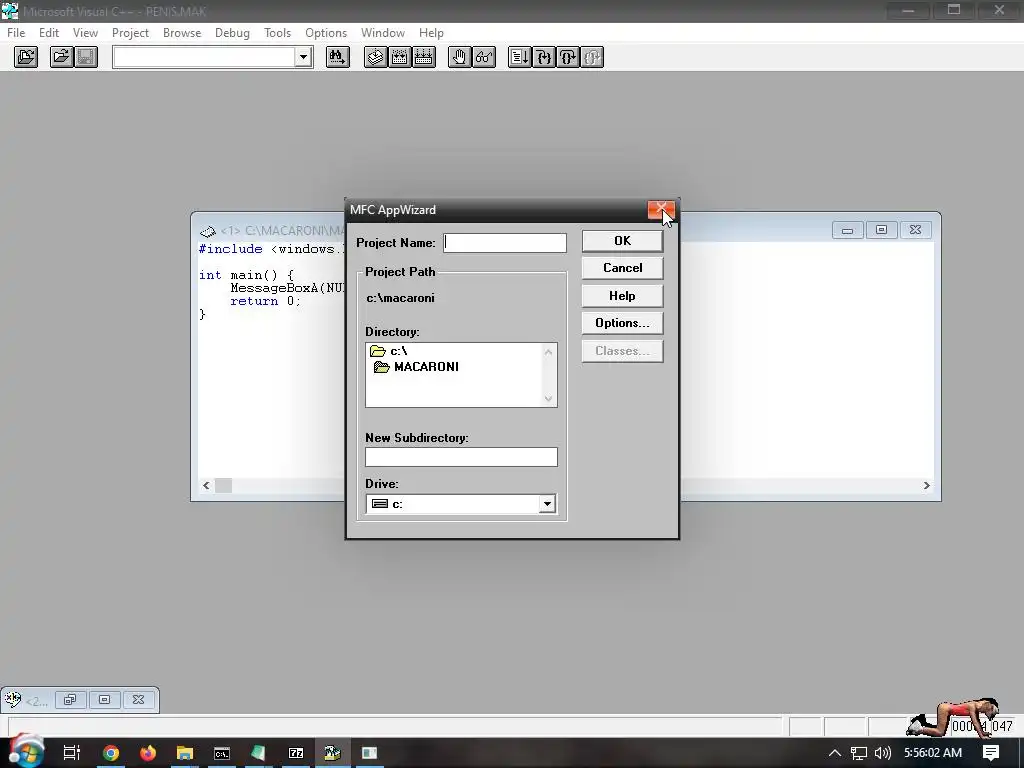1024x768 pixels.
Task: Open Task View from the taskbar
Action: click(71, 753)
